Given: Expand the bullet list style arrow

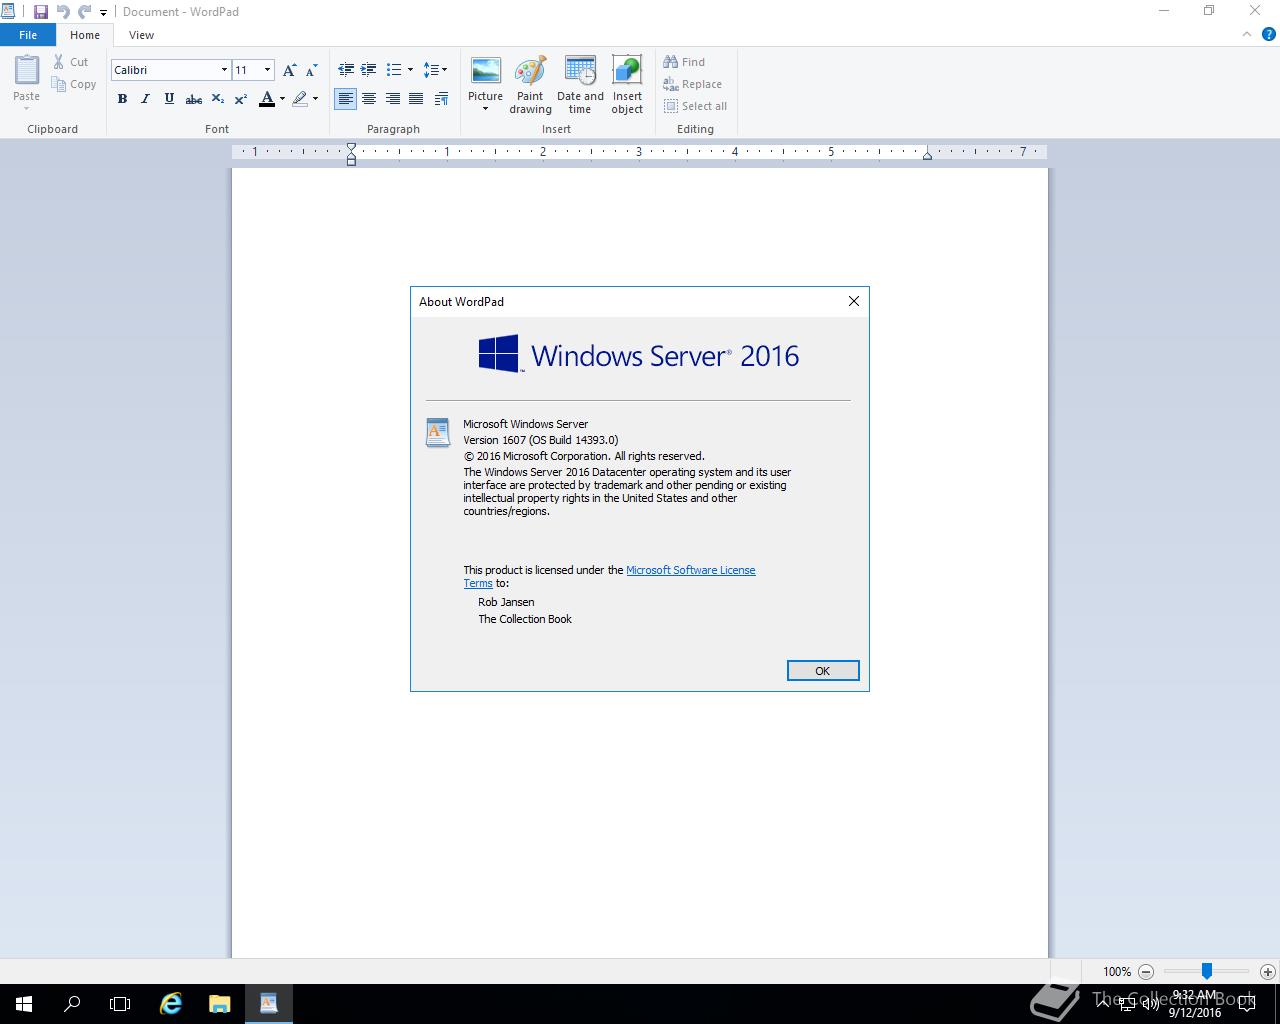Looking at the screenshot, I should 410,70.
